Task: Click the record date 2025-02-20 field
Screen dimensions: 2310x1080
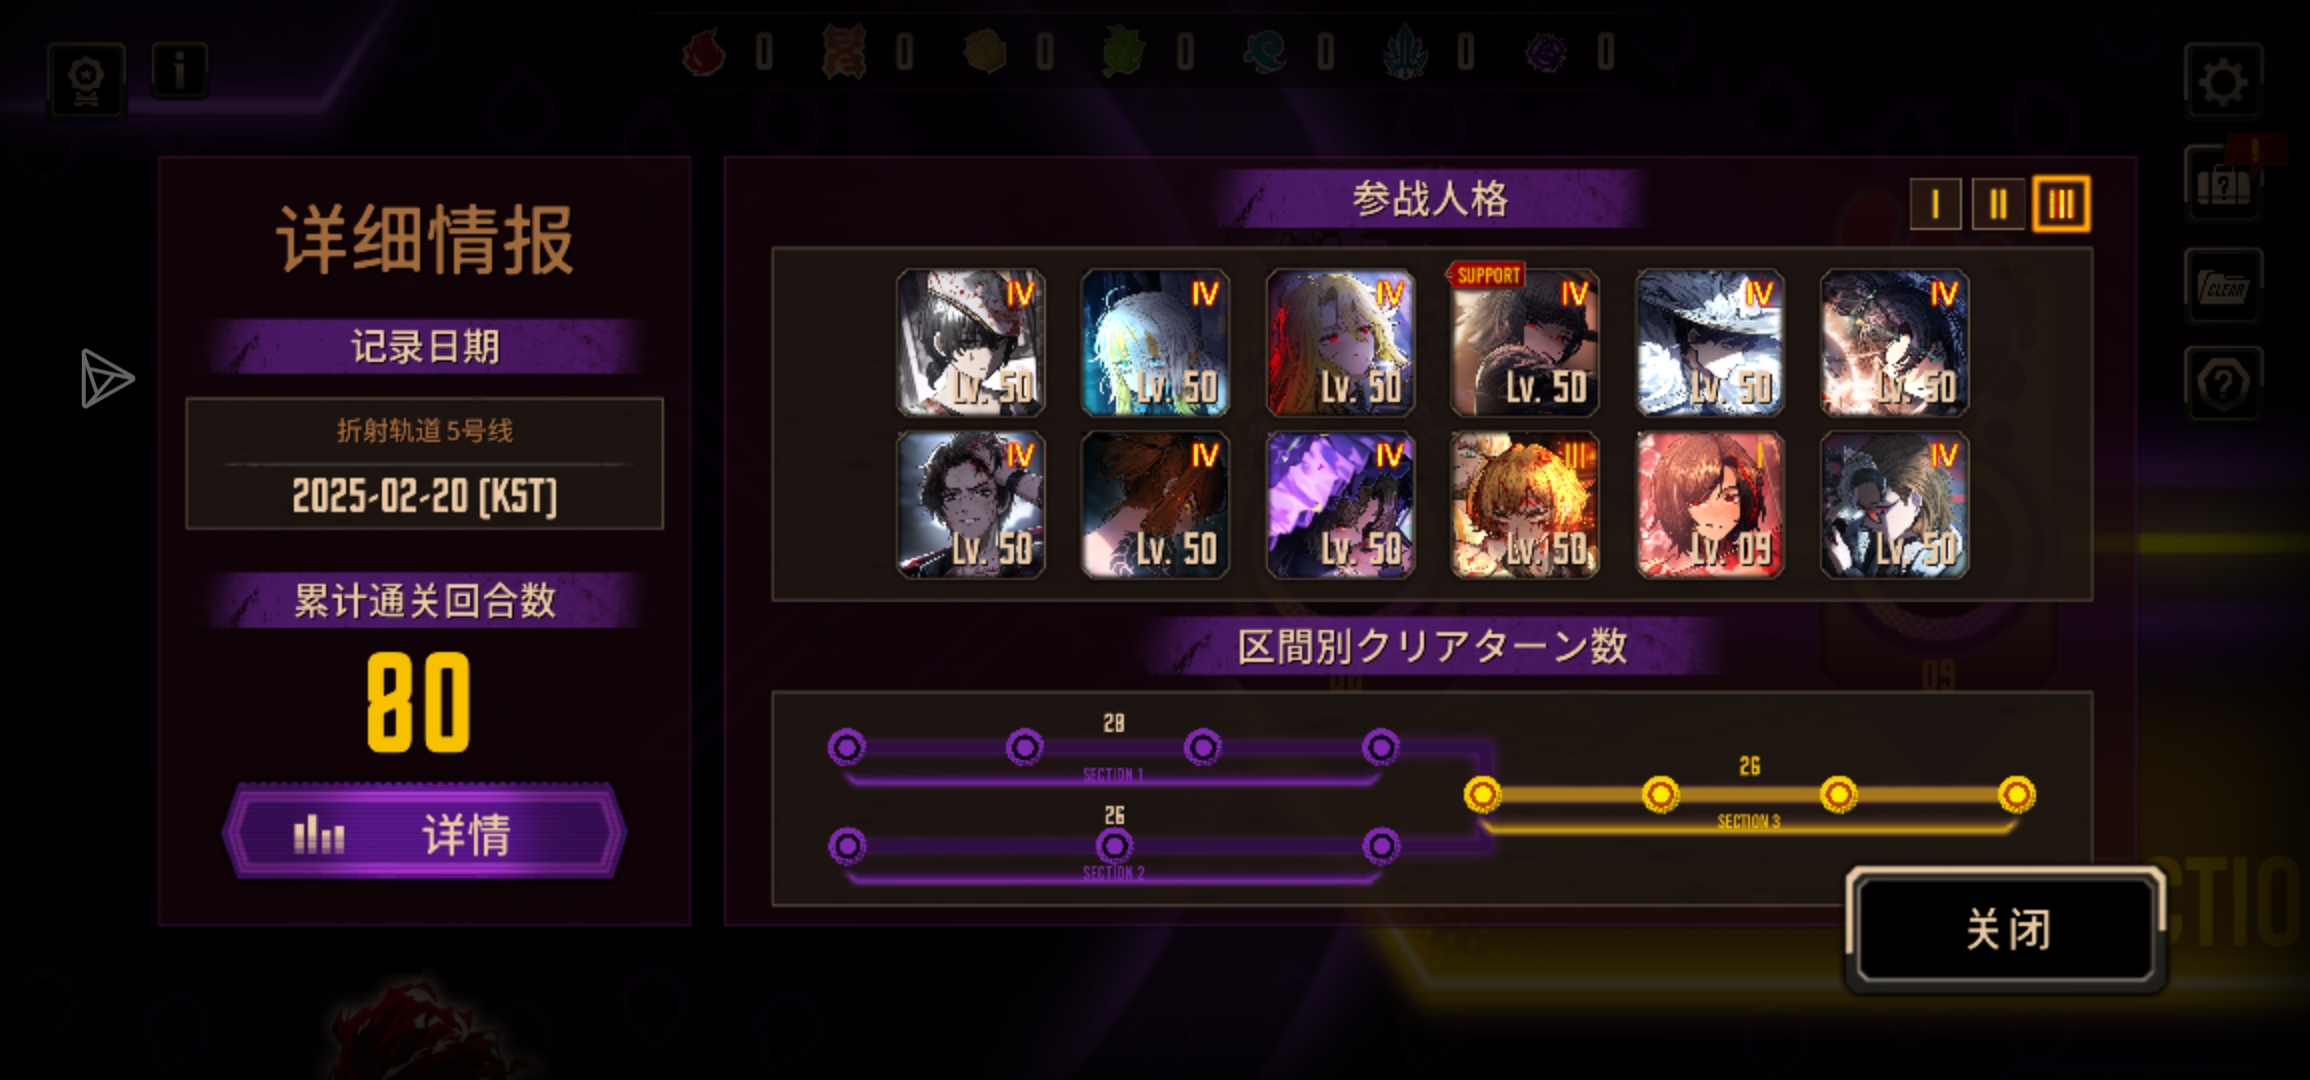Action: point(424,463)
